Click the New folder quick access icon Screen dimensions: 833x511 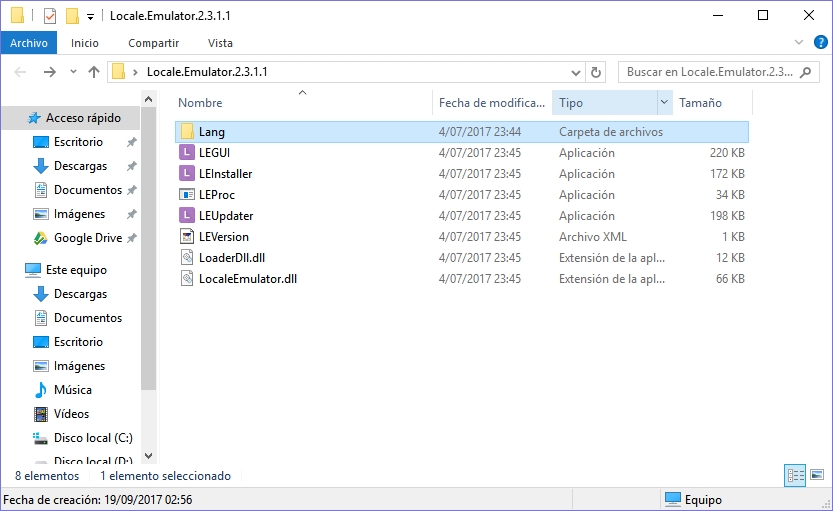tap(72, 16)
